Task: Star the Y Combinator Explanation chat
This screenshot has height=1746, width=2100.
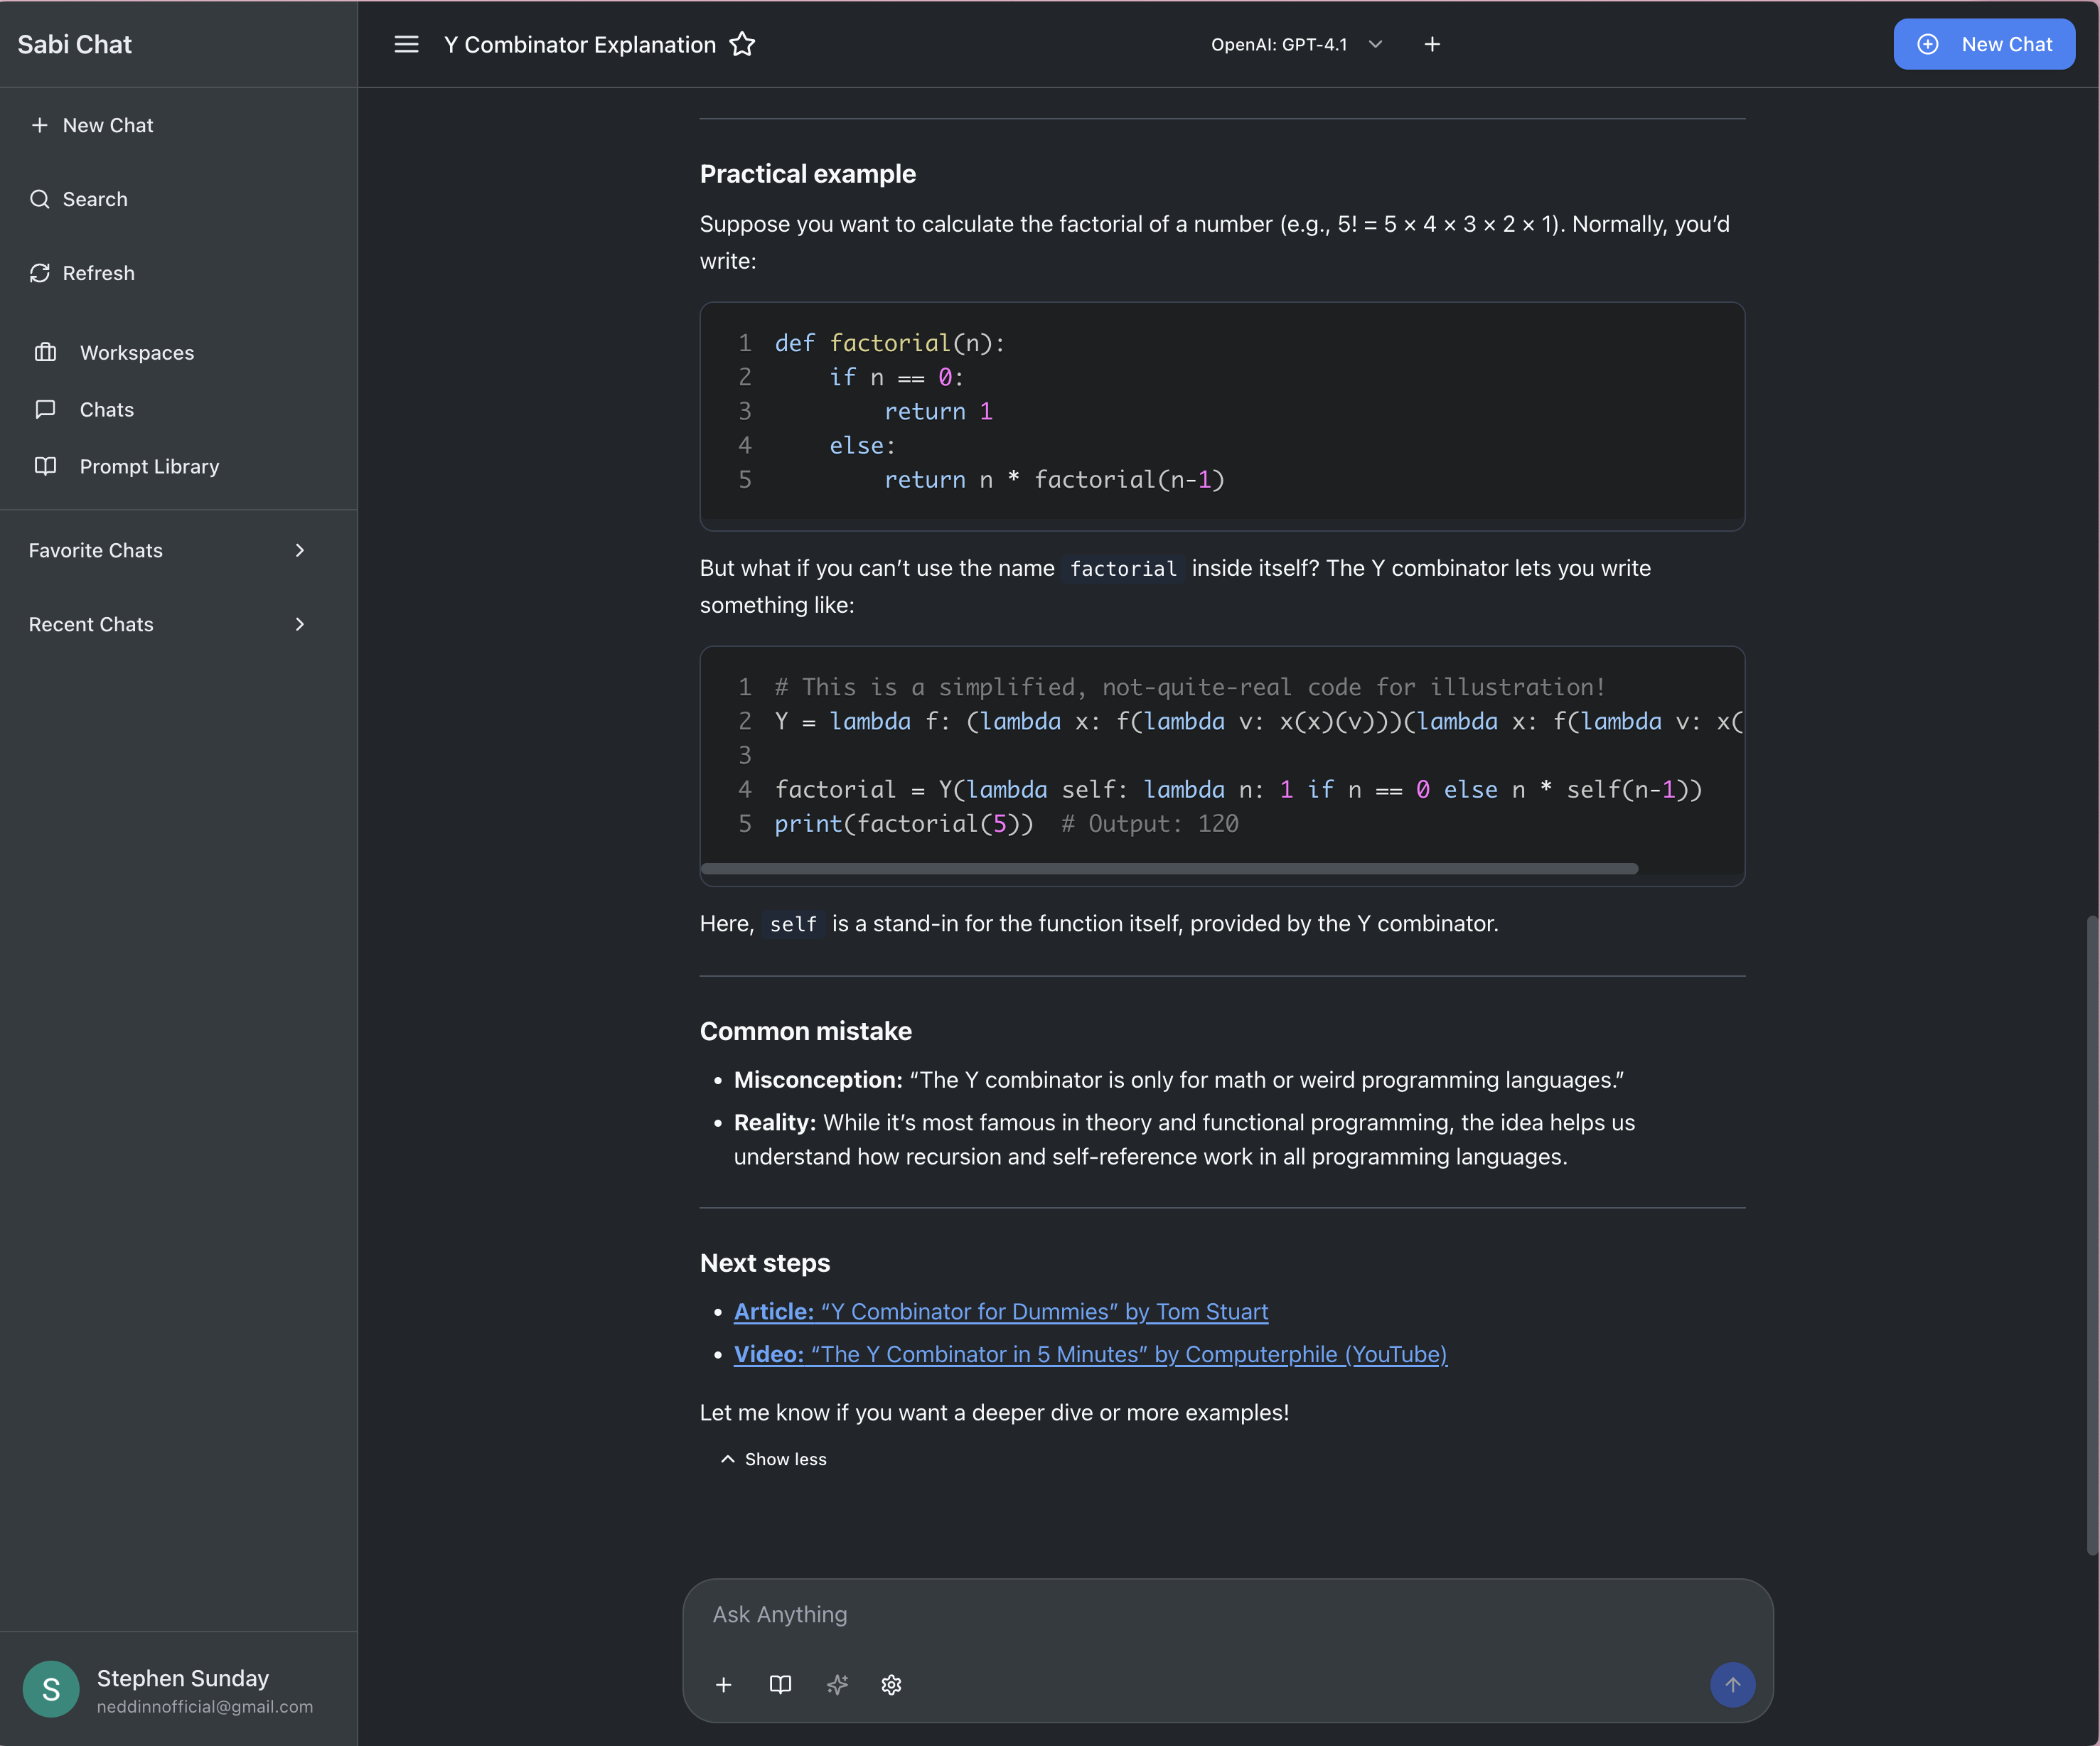Action: [742, 44]
